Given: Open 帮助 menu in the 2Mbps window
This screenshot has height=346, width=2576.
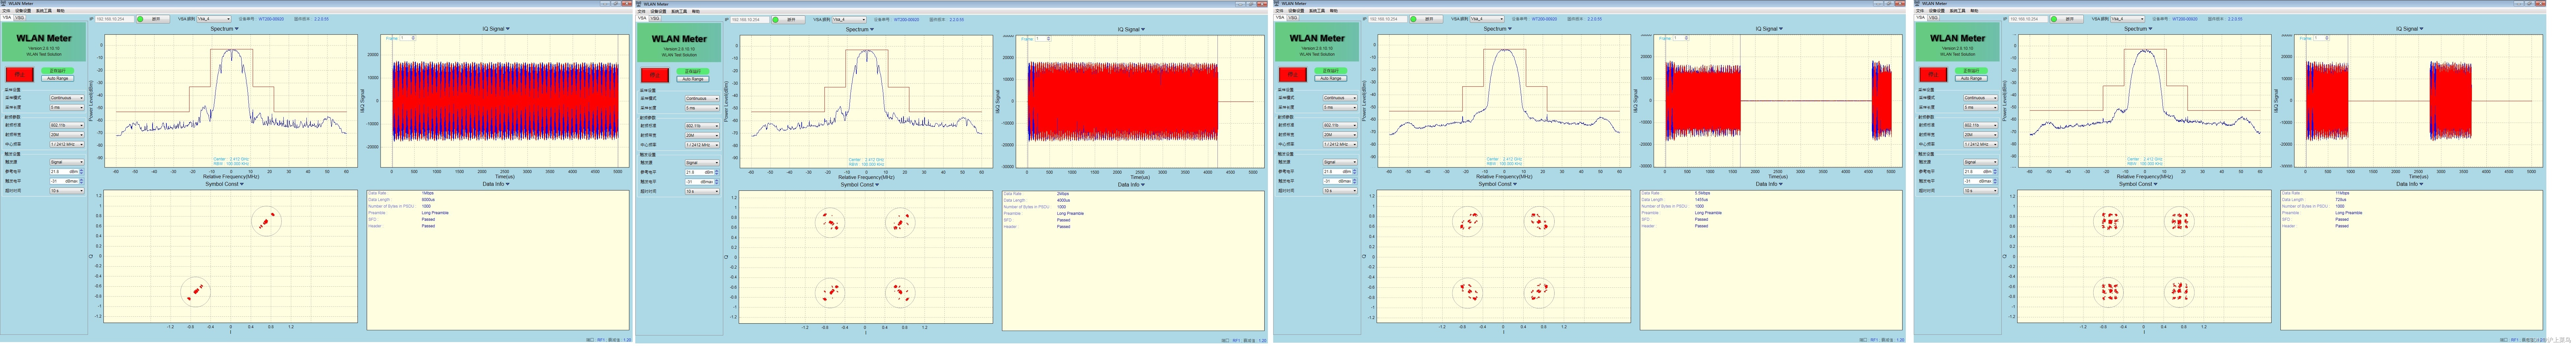Looking at the screenshot, I should click(696, 11).
